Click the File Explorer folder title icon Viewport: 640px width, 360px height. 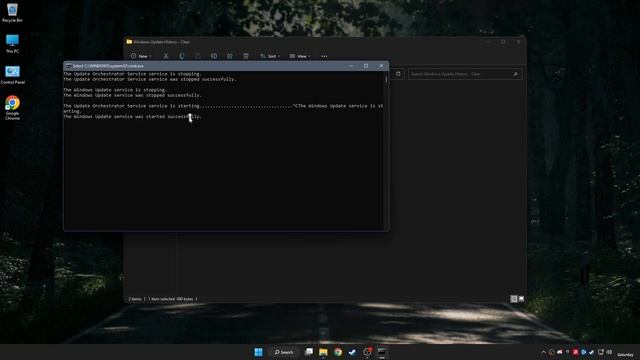[129, 42]
